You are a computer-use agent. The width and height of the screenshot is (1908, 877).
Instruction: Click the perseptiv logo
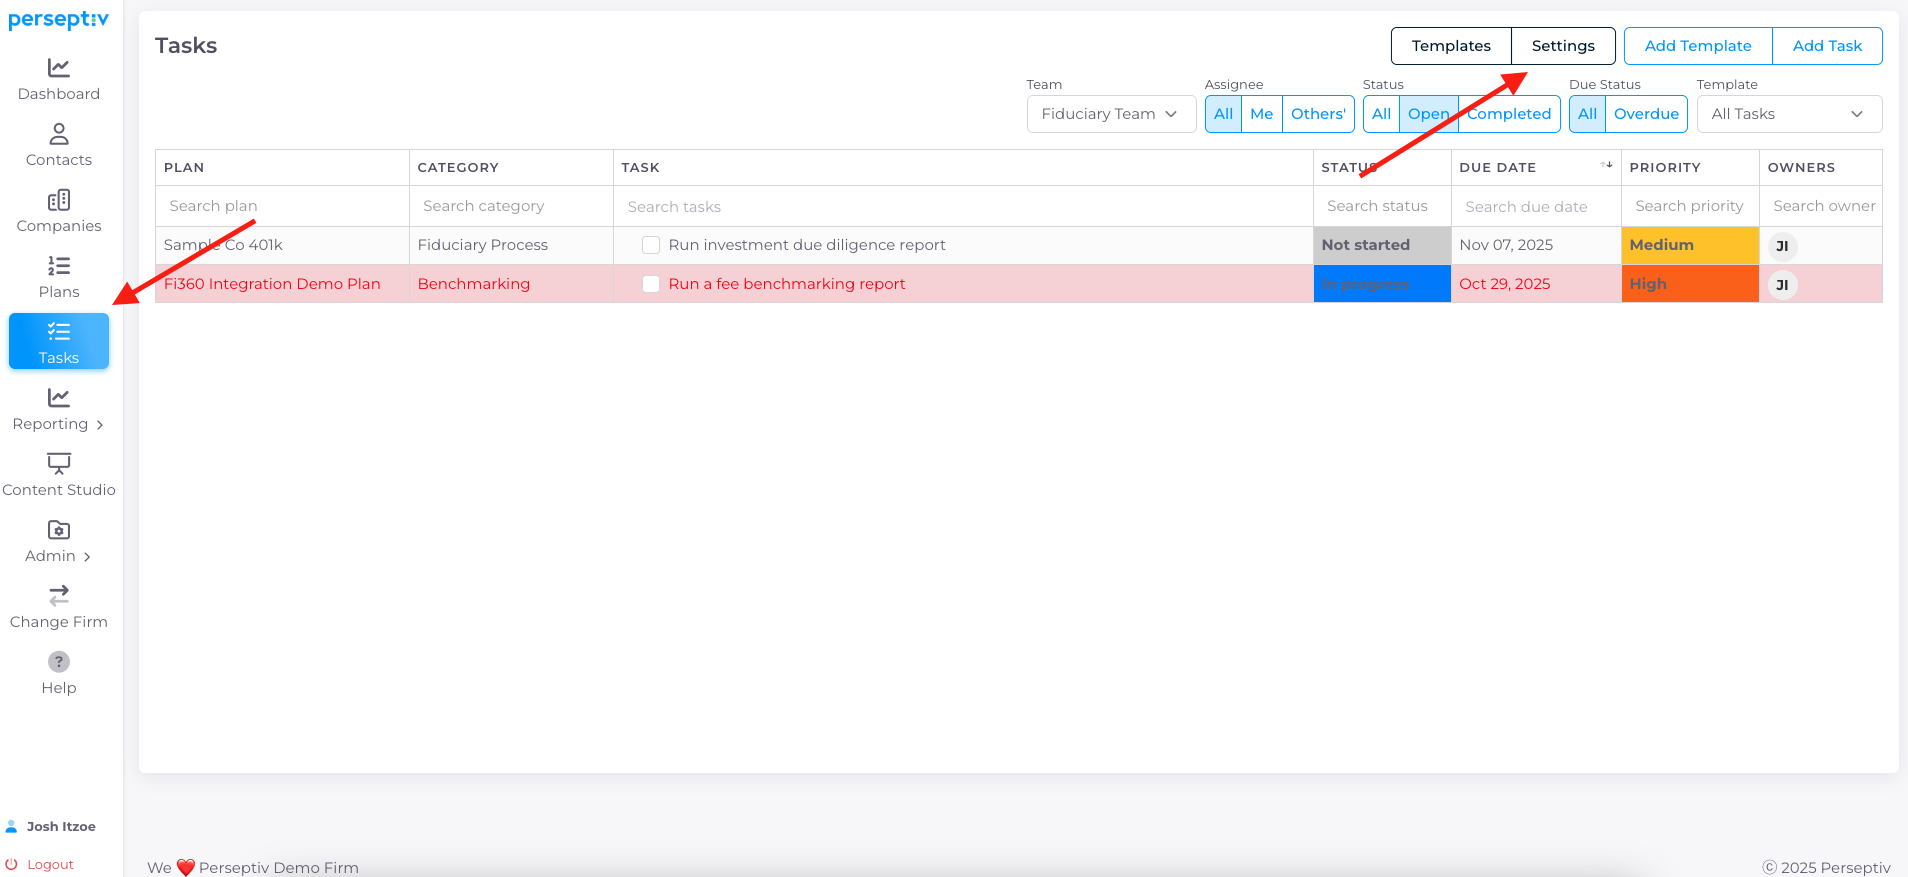pos(58,20)
